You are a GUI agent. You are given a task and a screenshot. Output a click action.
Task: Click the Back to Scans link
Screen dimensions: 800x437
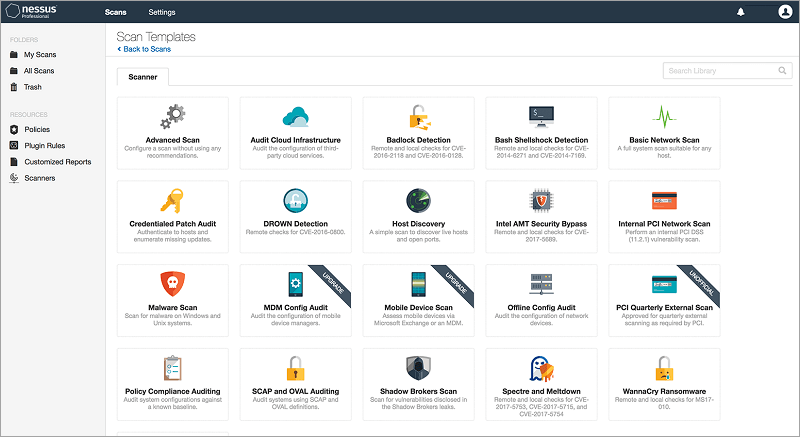click(144, 49)
